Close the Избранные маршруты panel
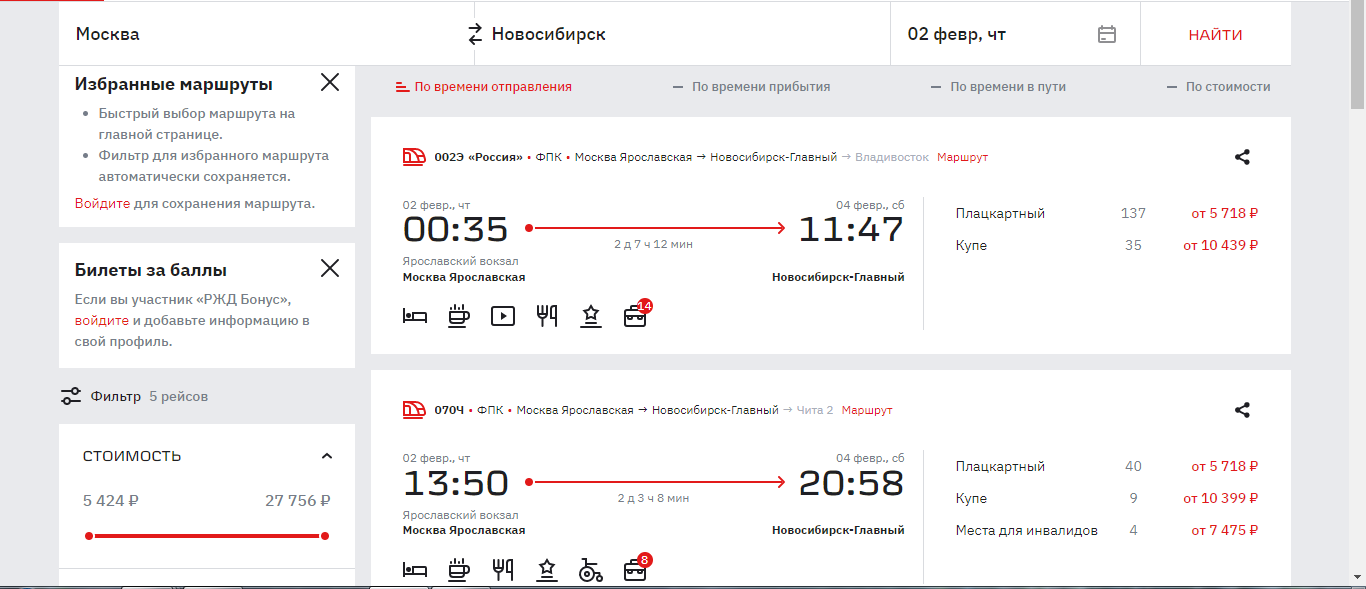 (x=330, y=83)
